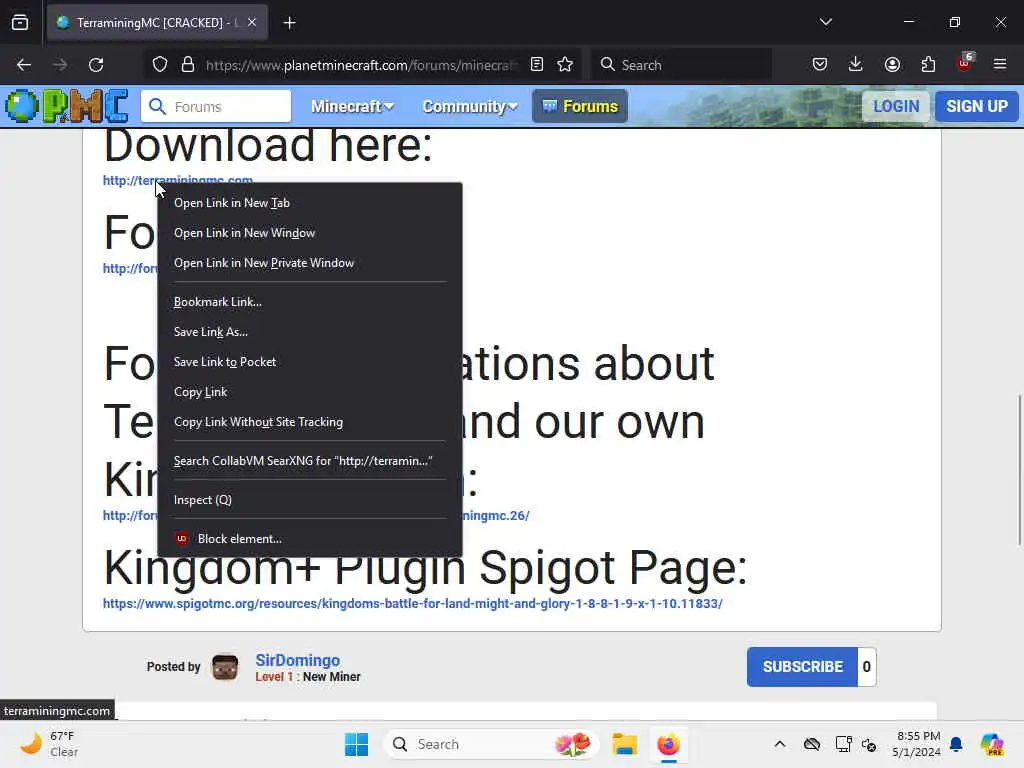Choose Open Link in New Window
Viewport: 1024px width, 768px height.
(310, 233)
